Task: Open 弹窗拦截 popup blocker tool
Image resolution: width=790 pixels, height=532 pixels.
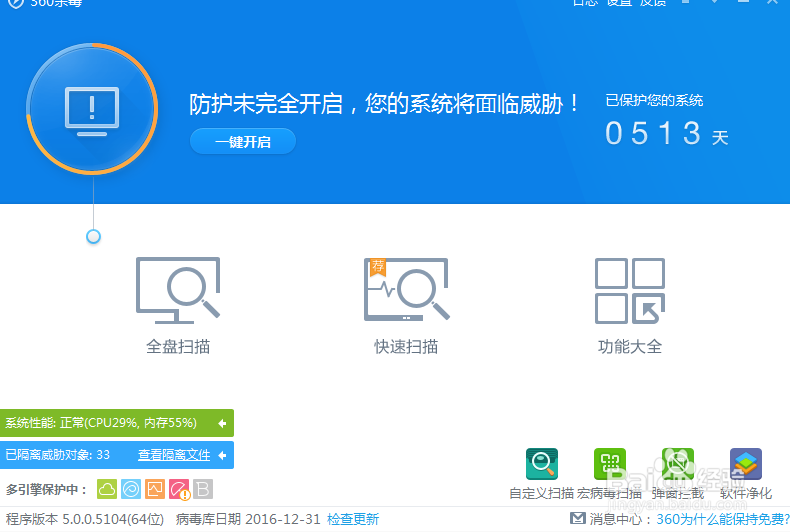Action: click(678, 474)
